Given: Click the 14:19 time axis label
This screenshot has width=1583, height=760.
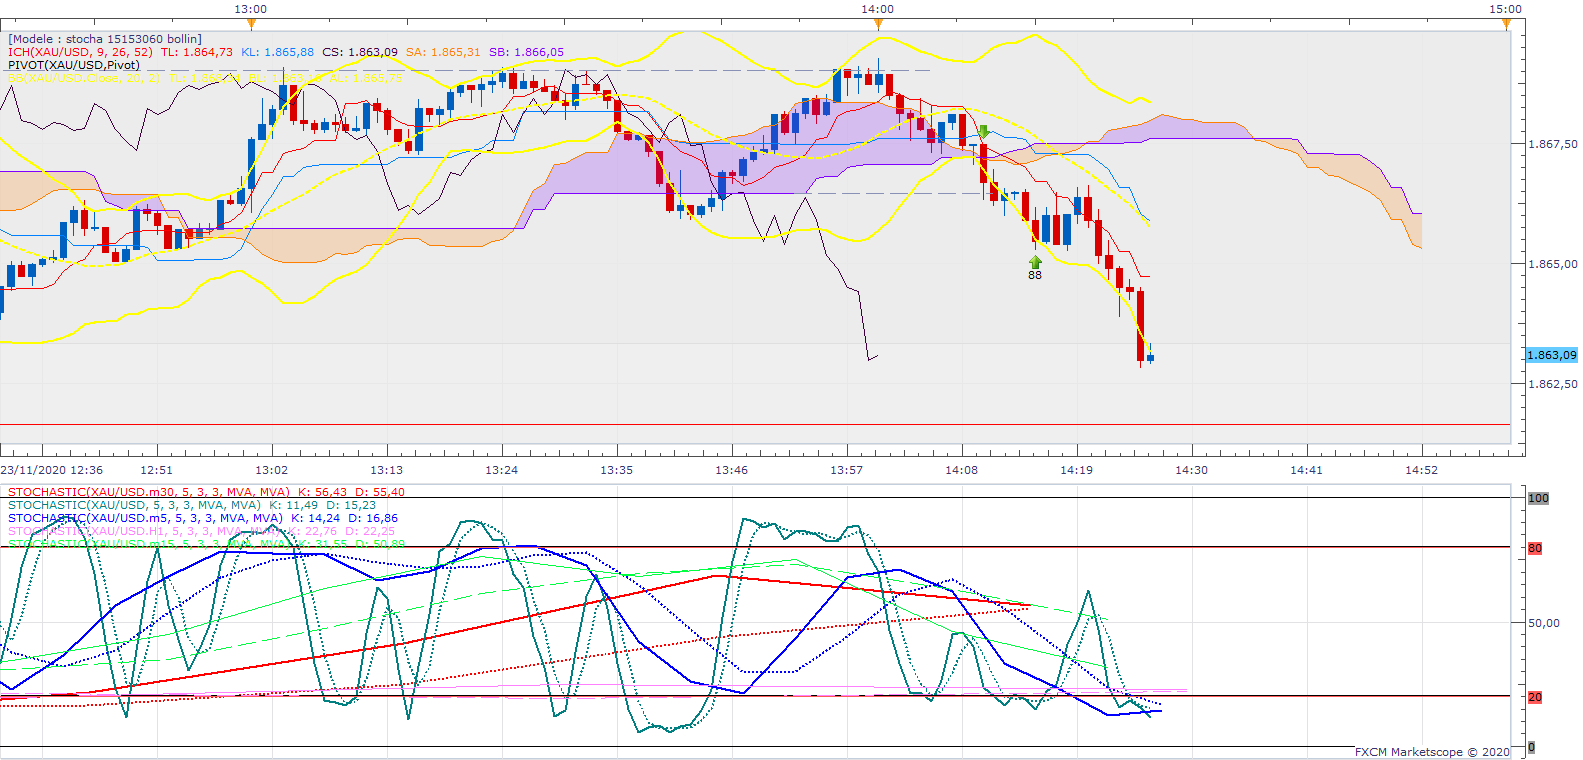Looking at the screenshot, I should pos(1076,470).
